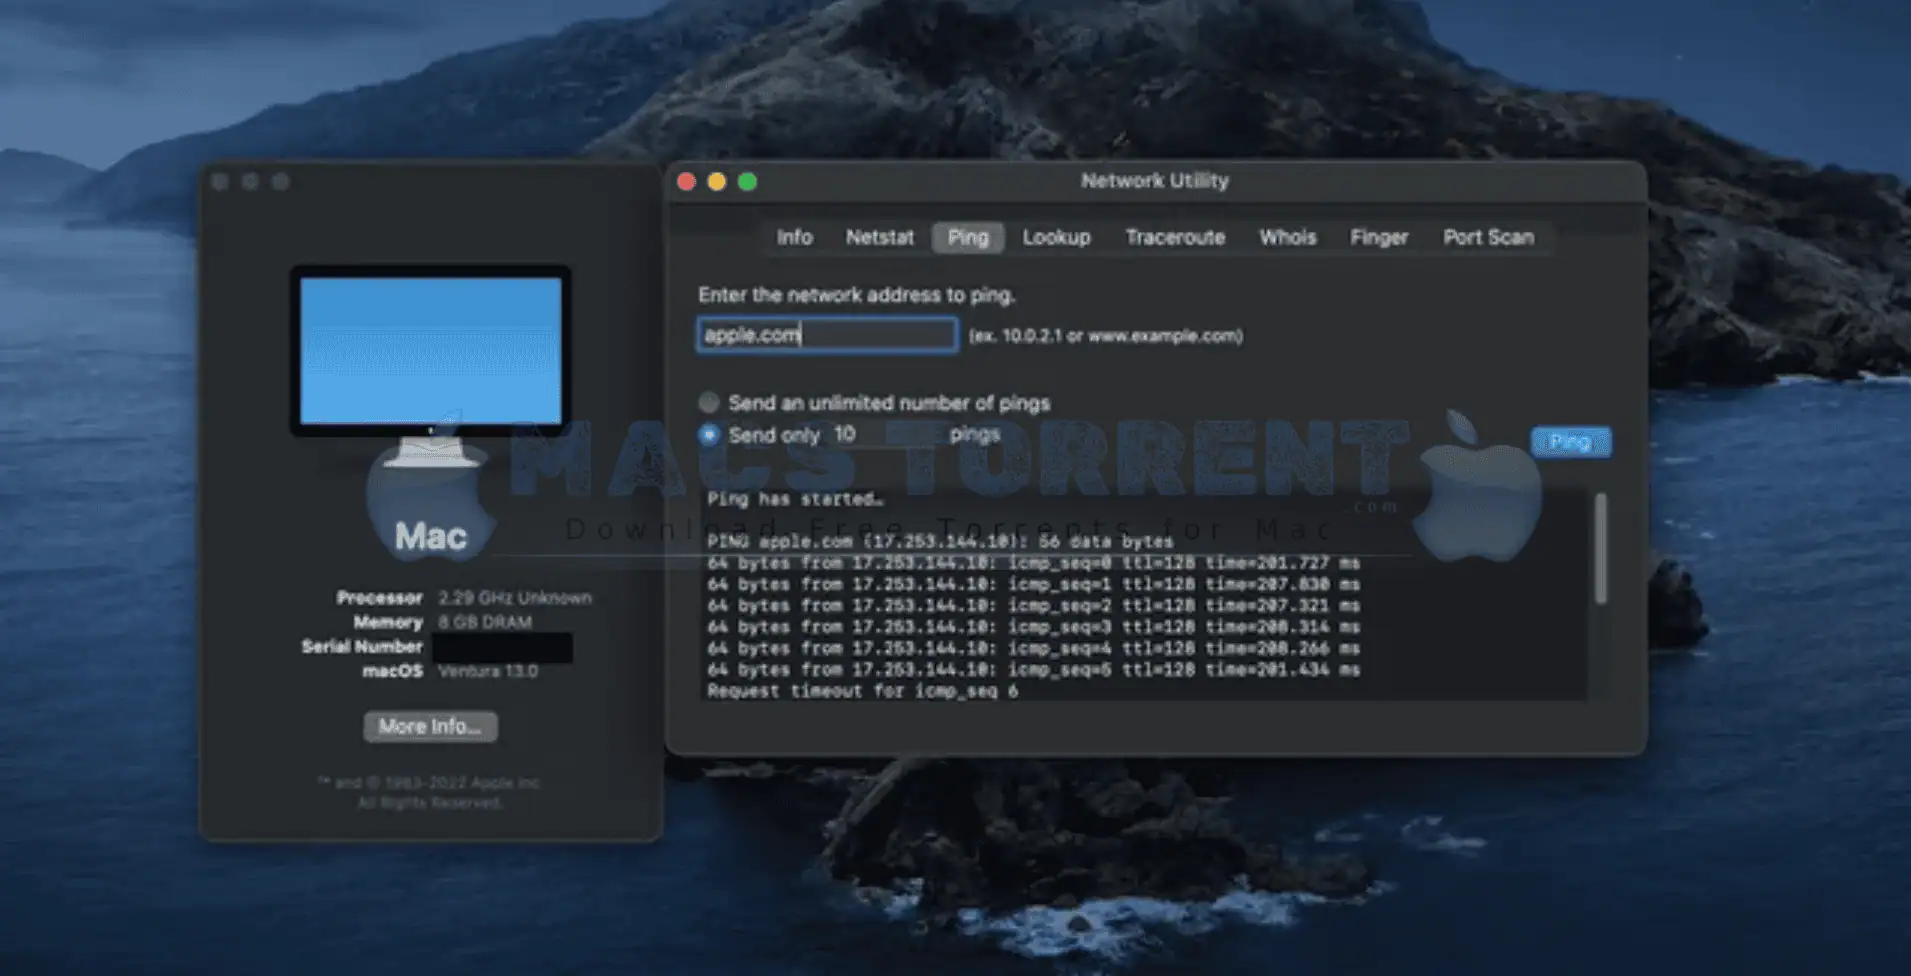
Task: Open the Traceroute tab
Action: coord(1175,237)
